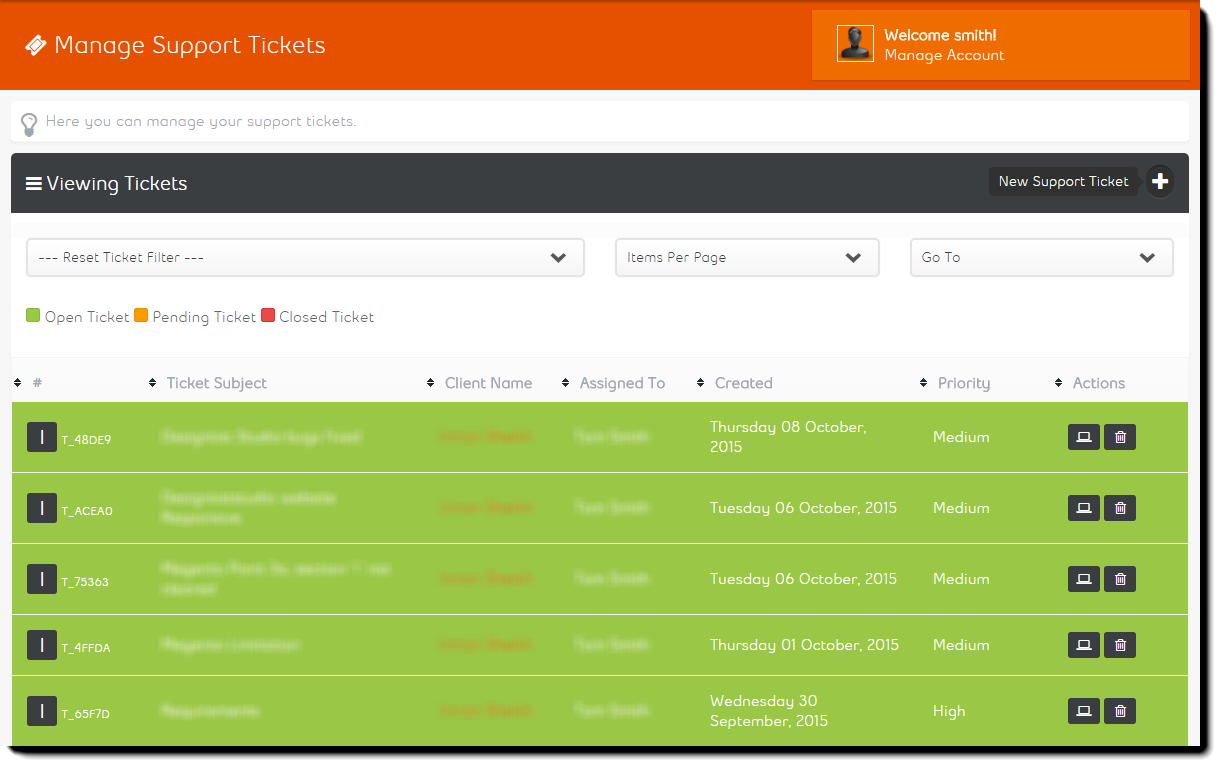1226x772 pixels.
Task: Click the dark square button beside T_48DE9
Action: pyautogui.click(x=42, y=437)
